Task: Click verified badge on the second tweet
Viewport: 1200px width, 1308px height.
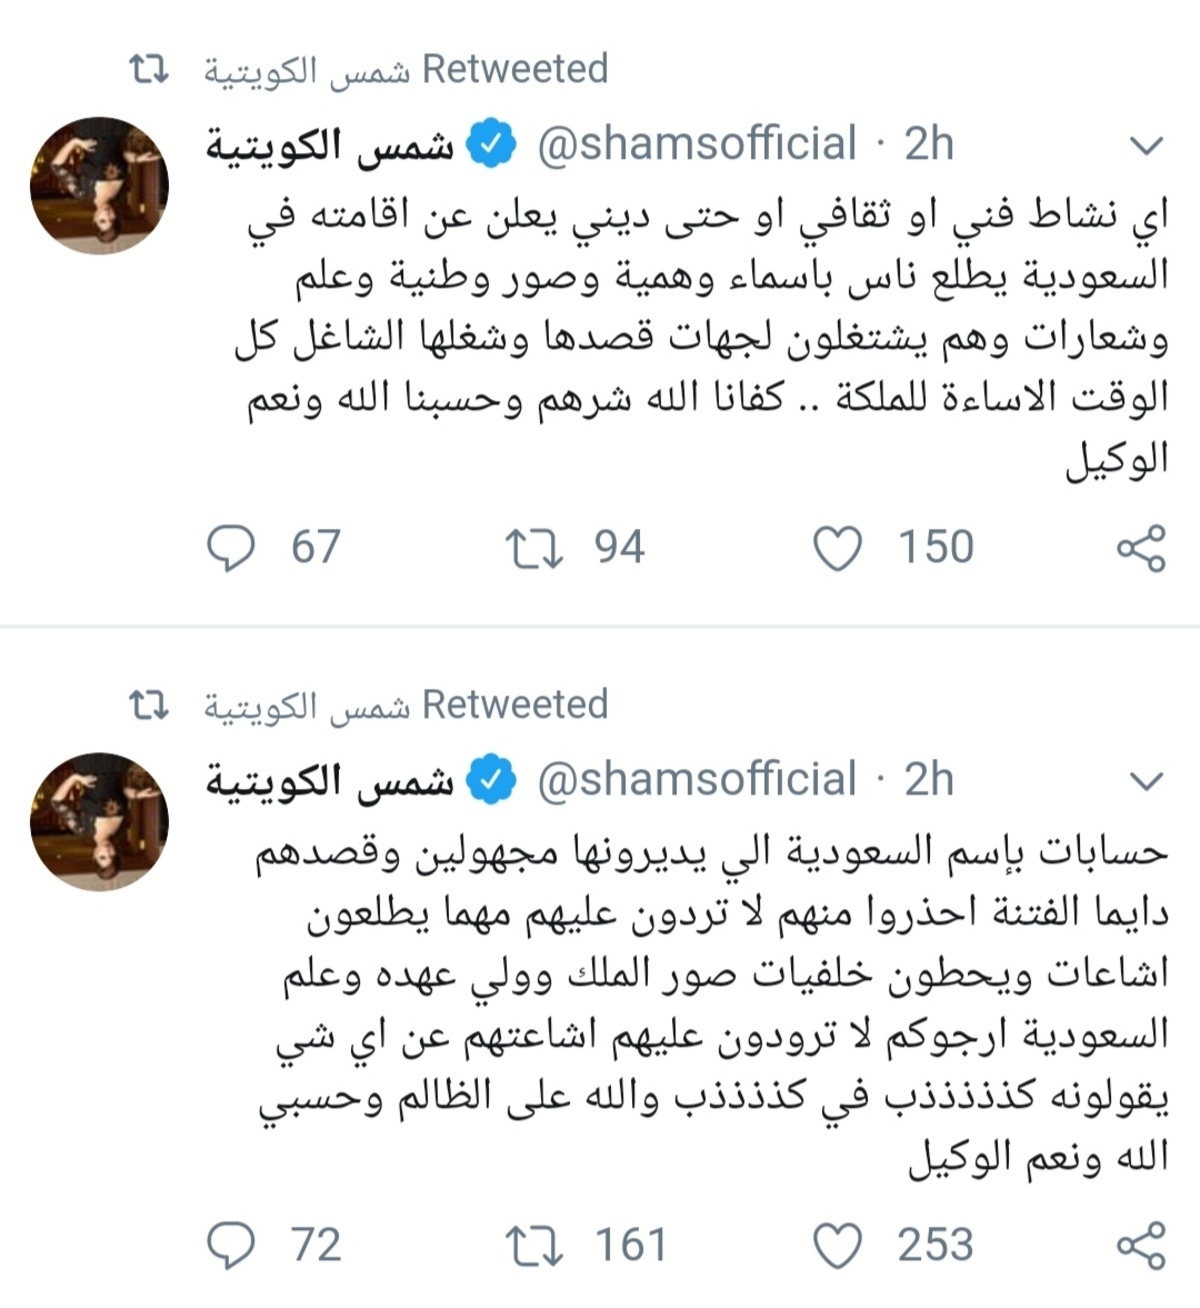Action: (x=492, y=780)
